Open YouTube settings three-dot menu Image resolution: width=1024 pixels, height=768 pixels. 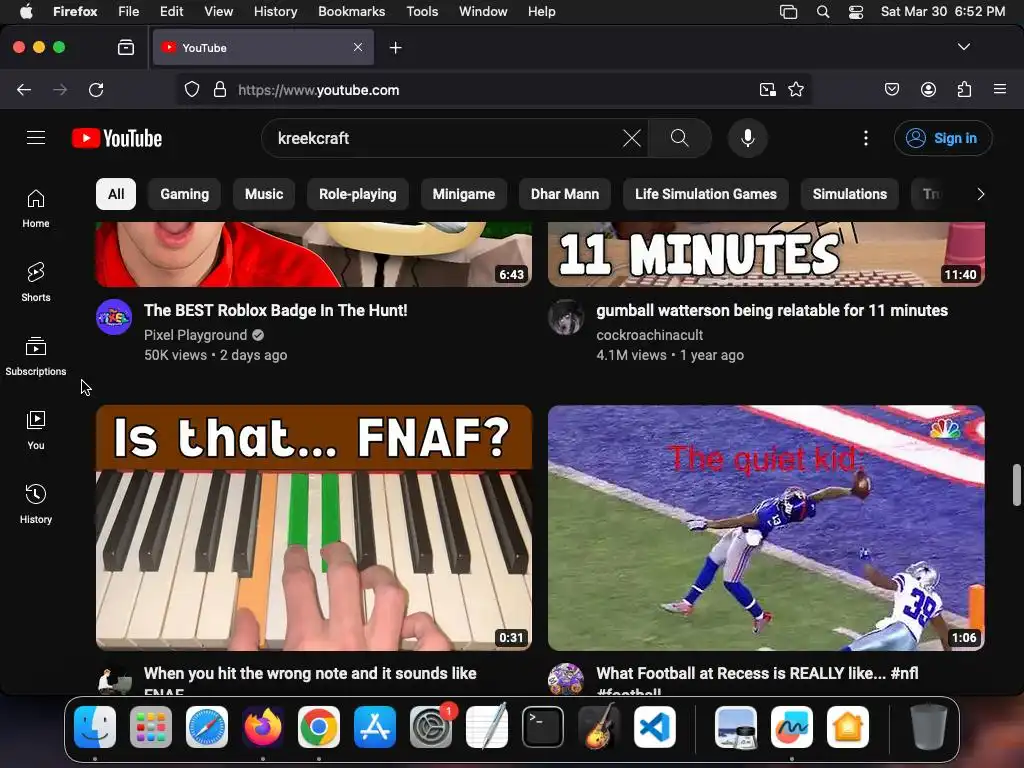click(x=865, y=138)
